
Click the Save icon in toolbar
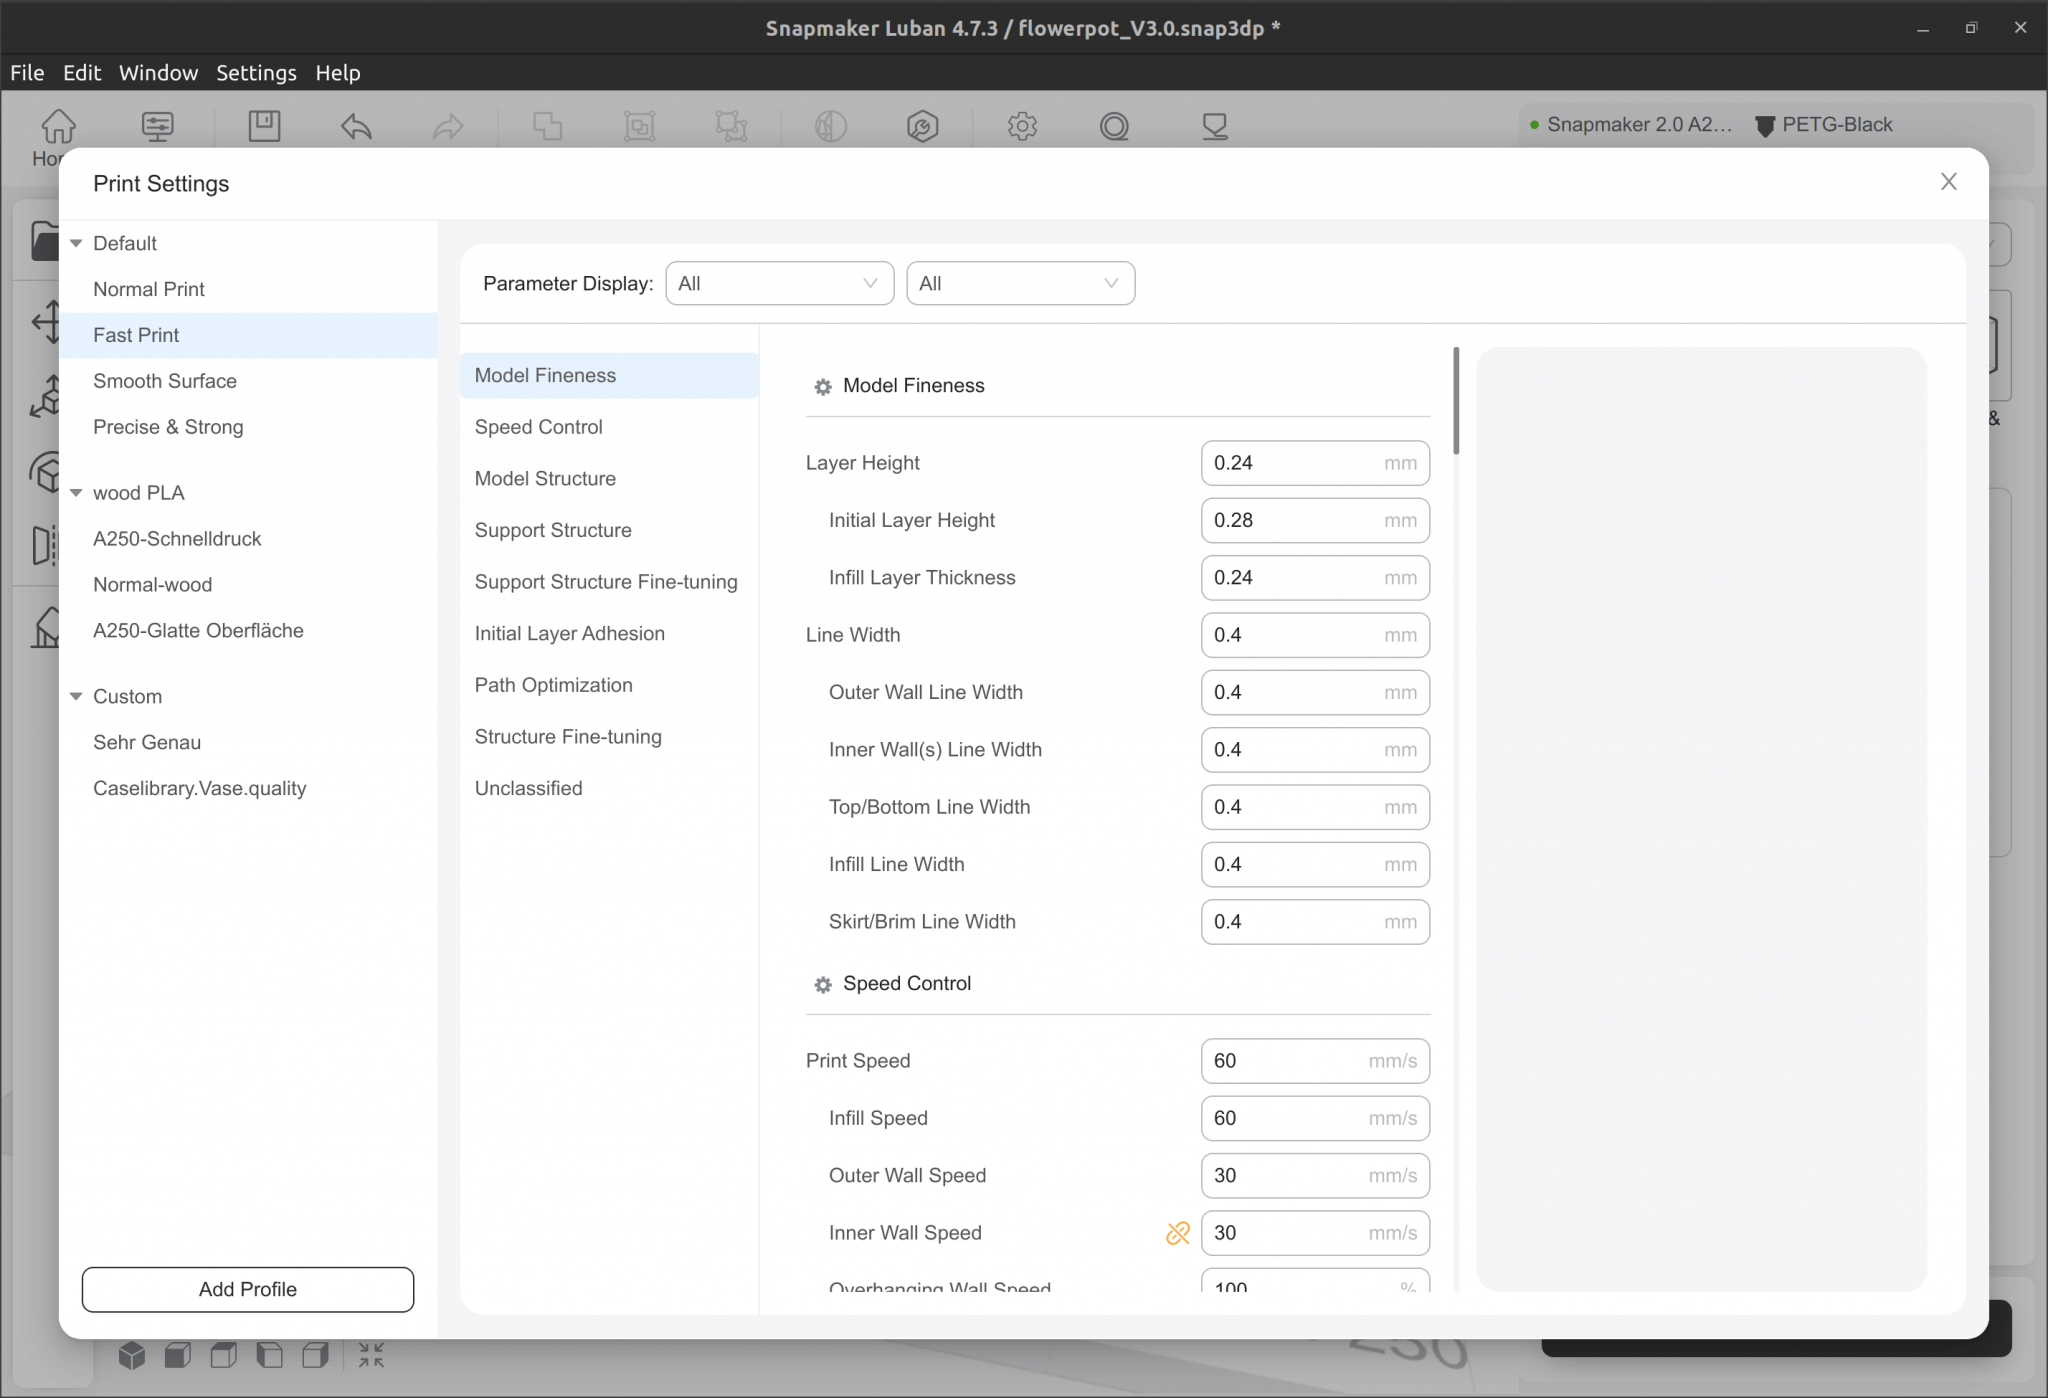point(264,126)
